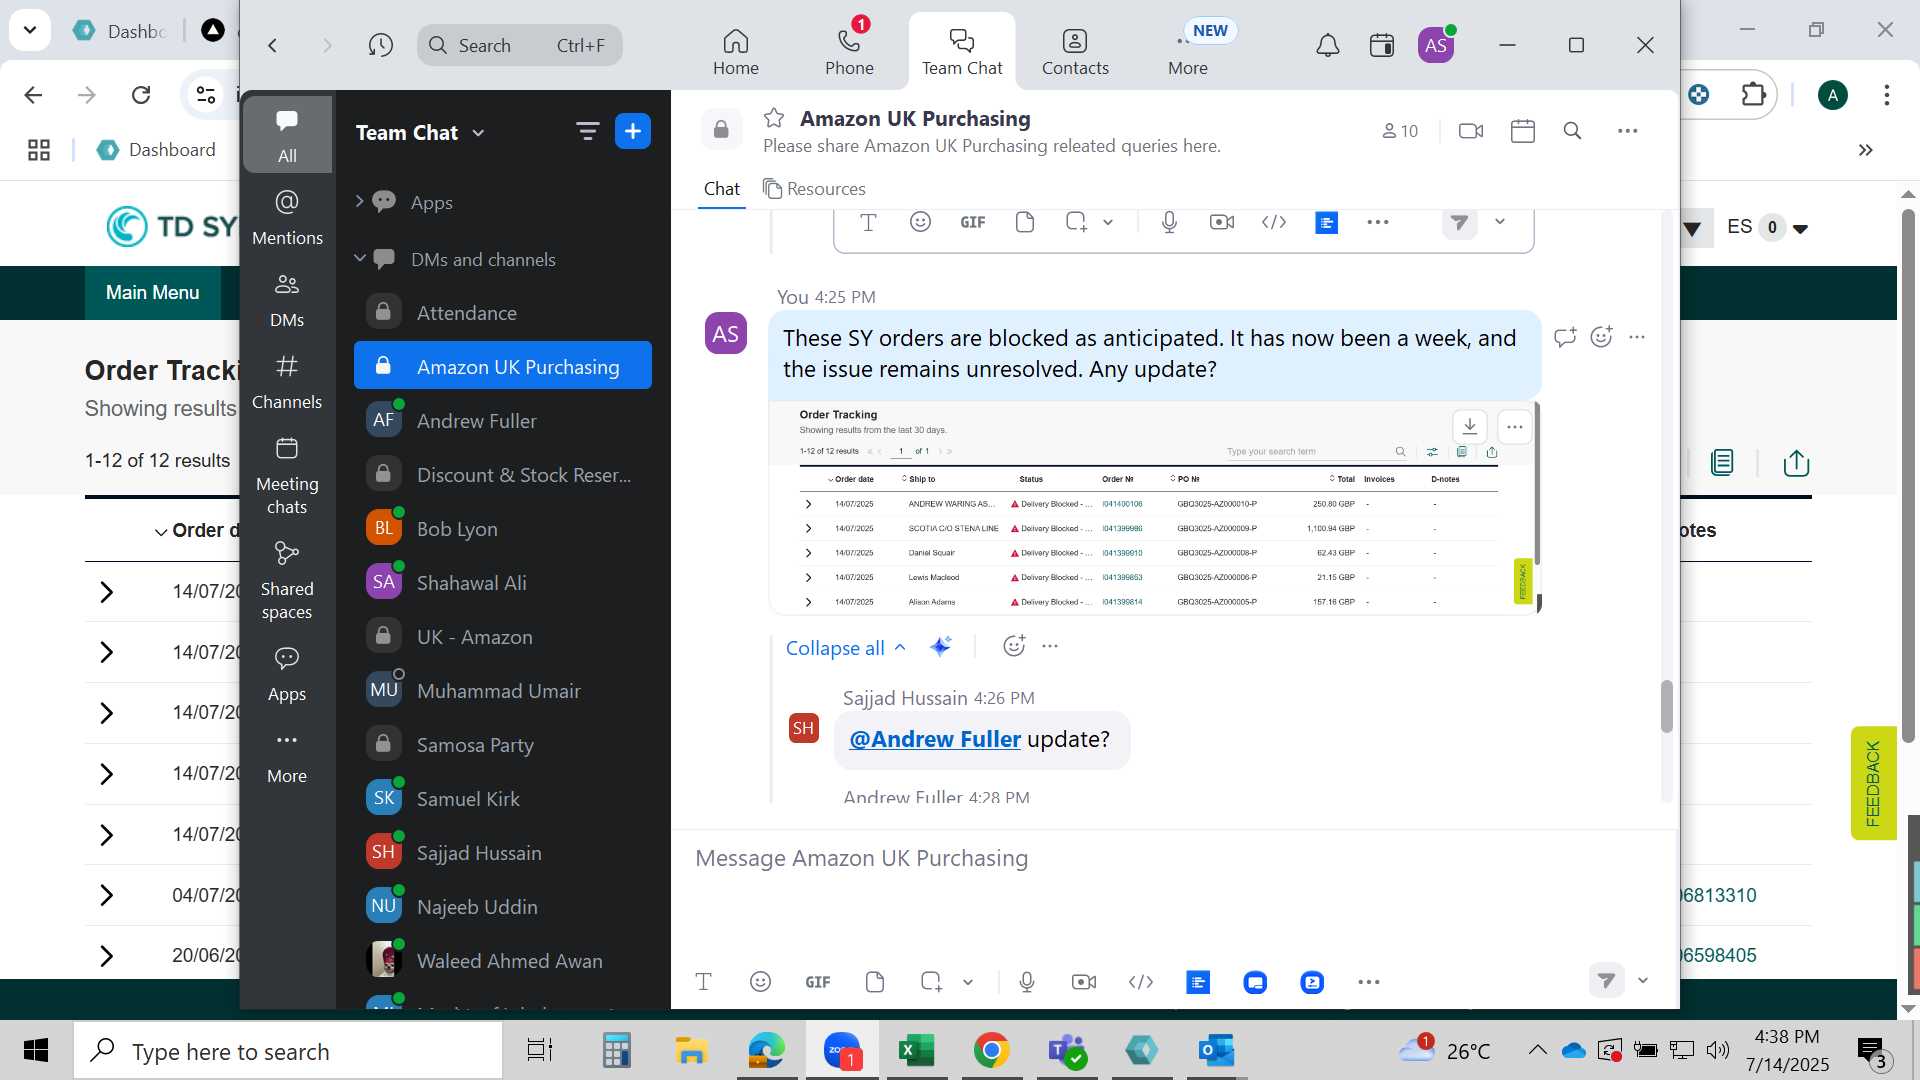Start a new chat with plus button
This screenshot has height=1080, width=1920.
pos(633,131)
